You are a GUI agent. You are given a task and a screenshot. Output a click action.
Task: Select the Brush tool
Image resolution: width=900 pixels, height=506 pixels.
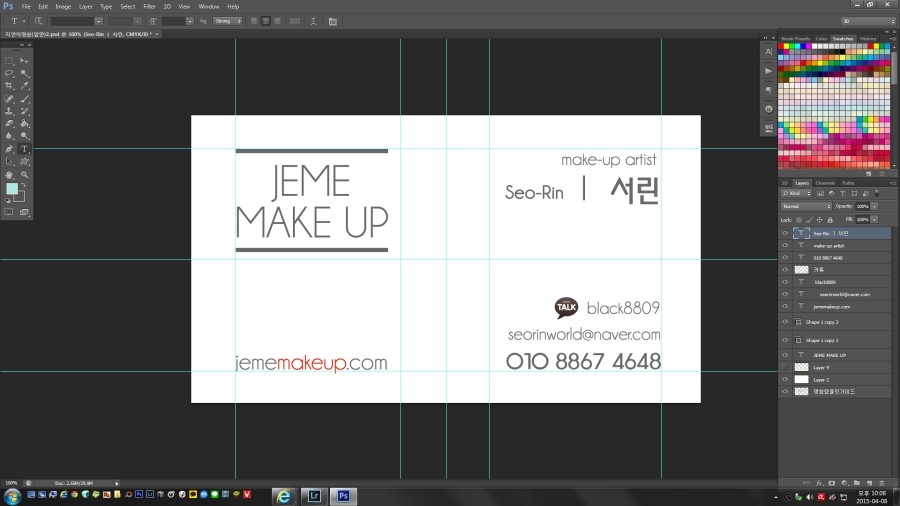[24, 99]
